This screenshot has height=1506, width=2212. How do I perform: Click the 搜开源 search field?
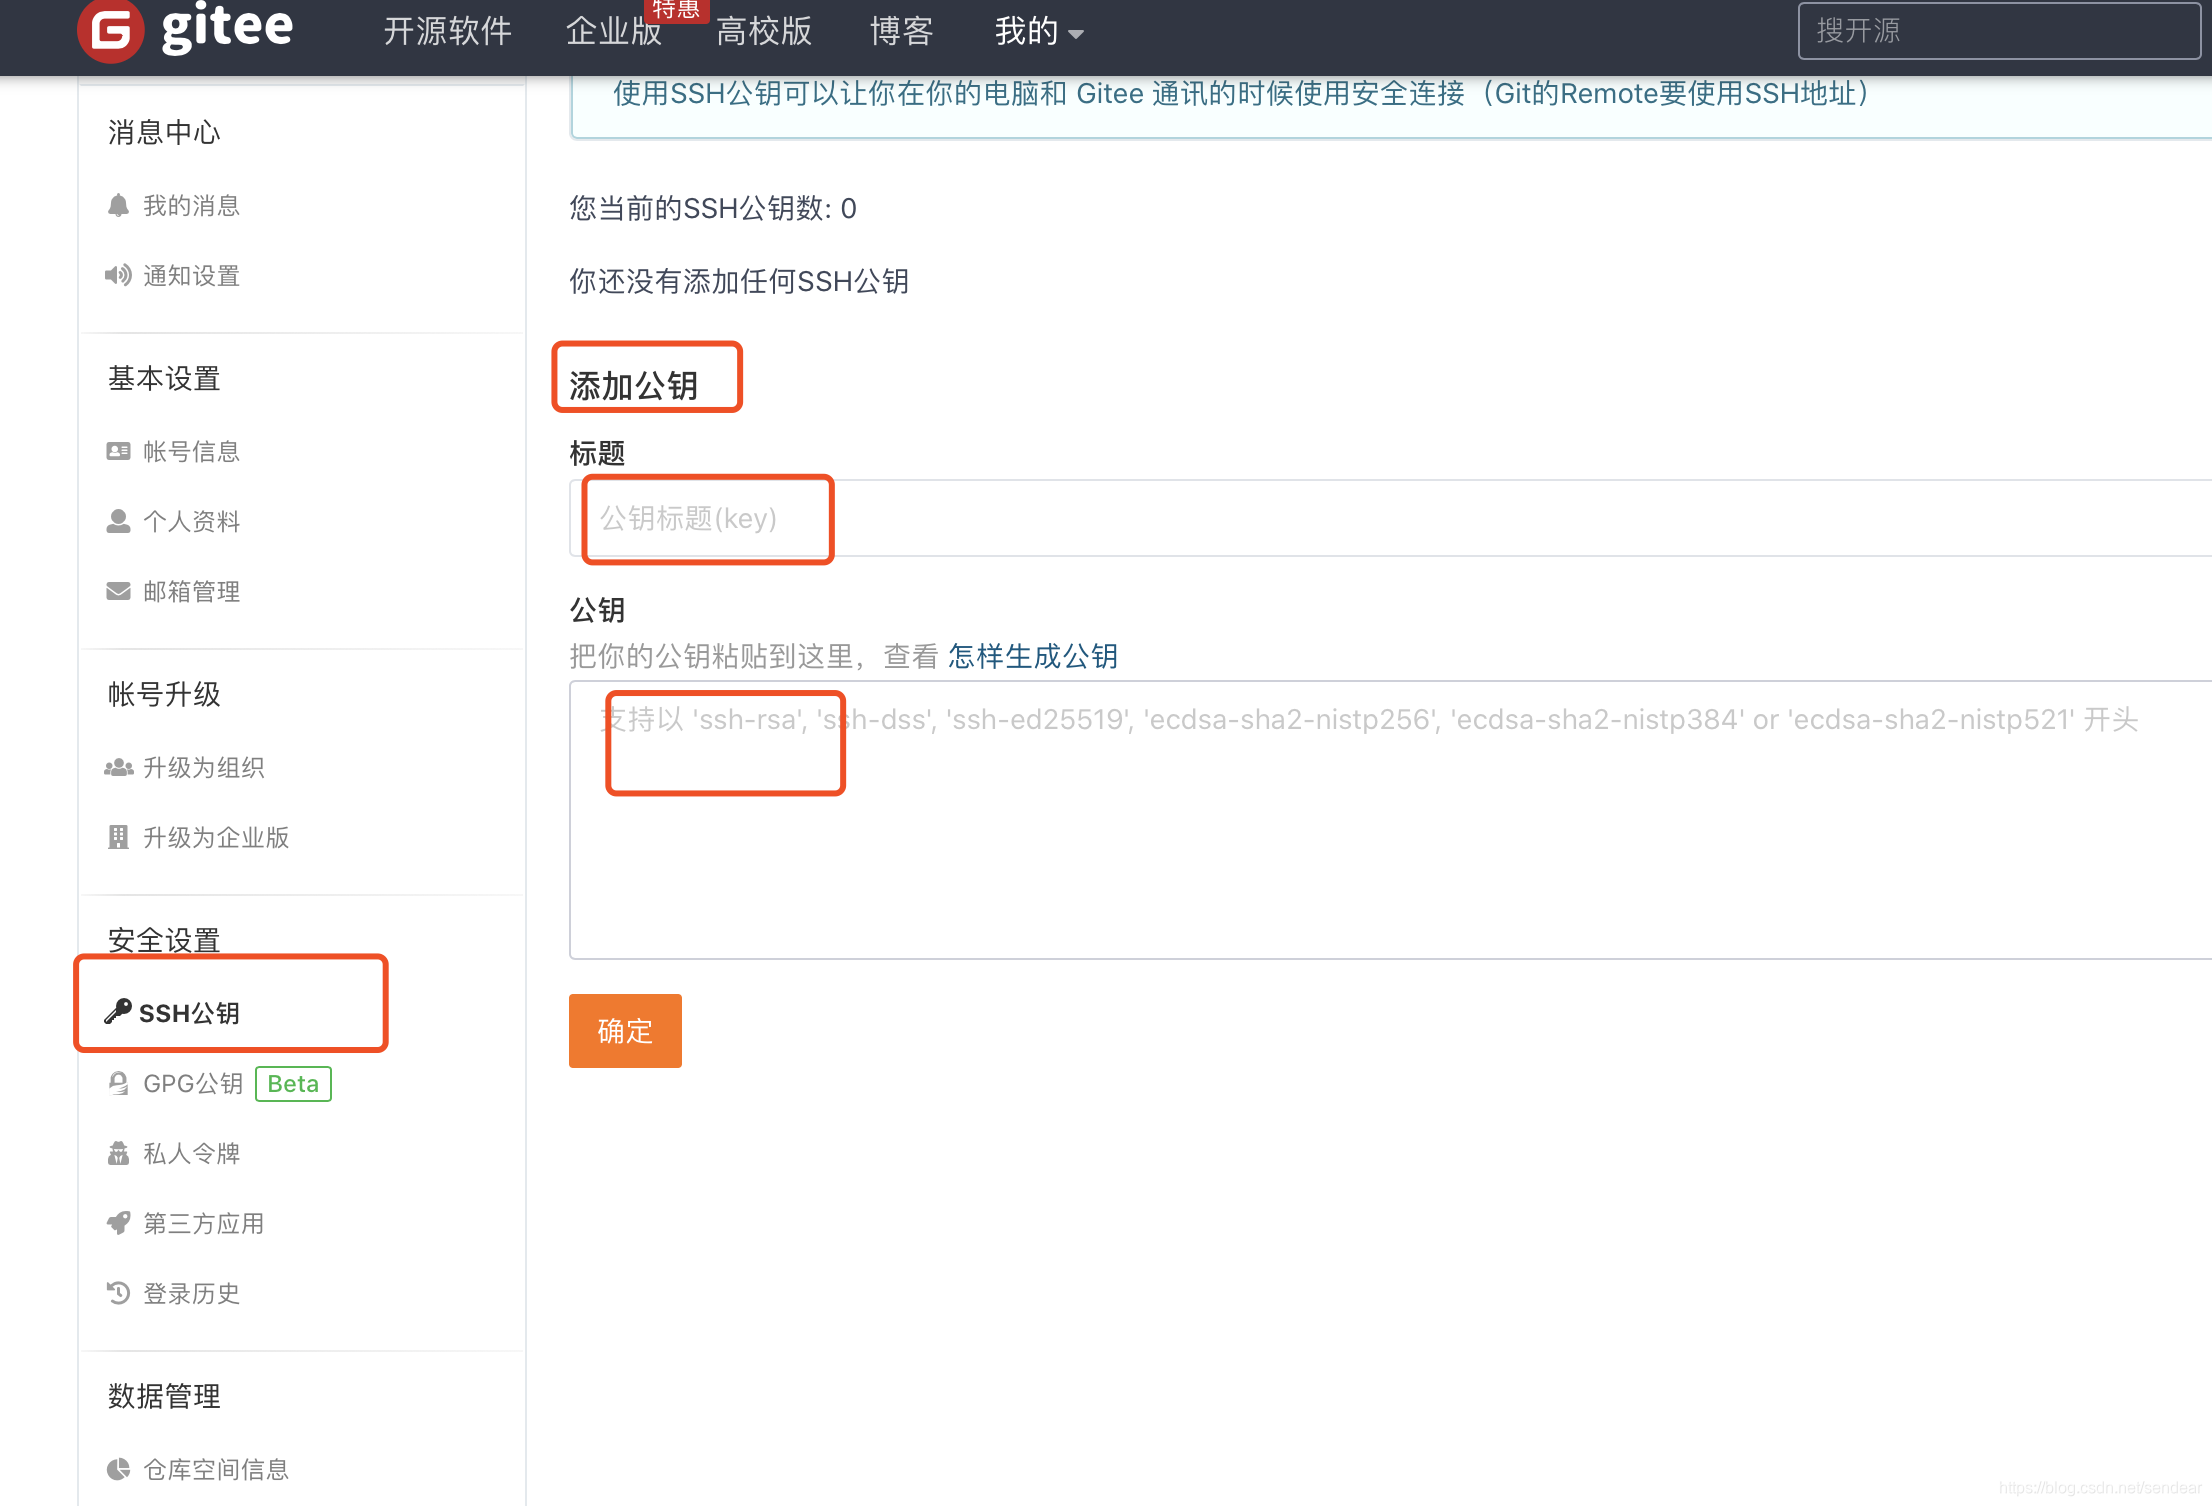(x=2000, y=31)
